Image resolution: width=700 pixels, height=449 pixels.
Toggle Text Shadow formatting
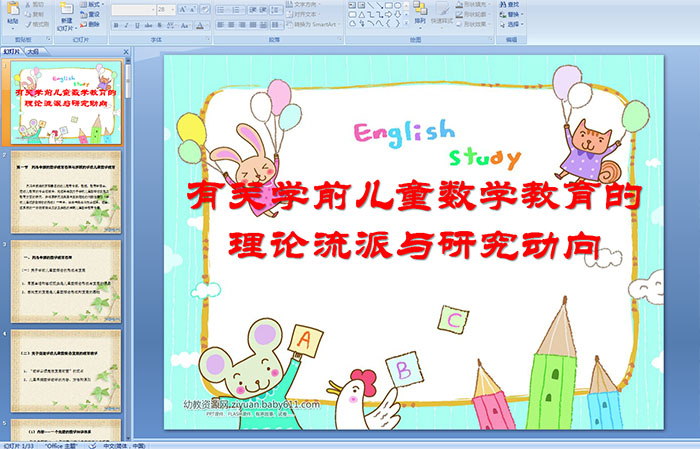point(159,25)
